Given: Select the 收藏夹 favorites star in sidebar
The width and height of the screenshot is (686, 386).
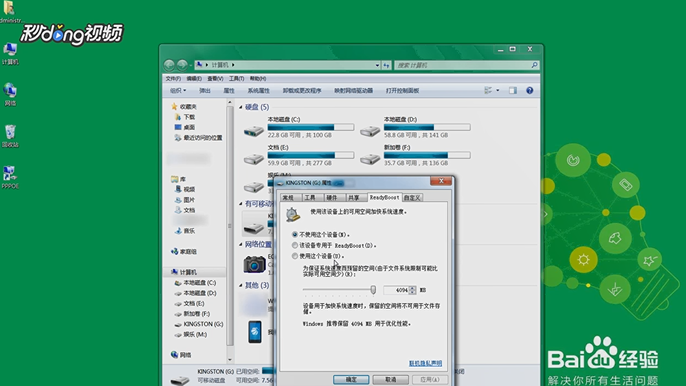Looking at the screenshot, I should point(174,106).
